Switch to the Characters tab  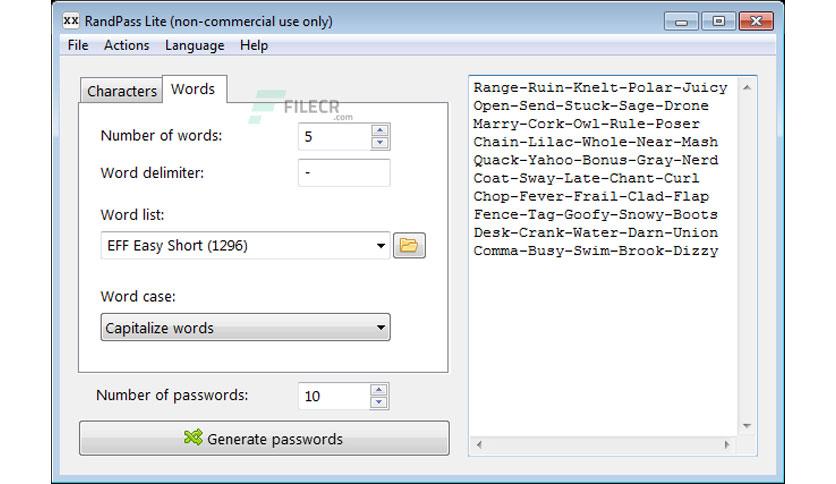pyautogui.click(x=122, y=91)
